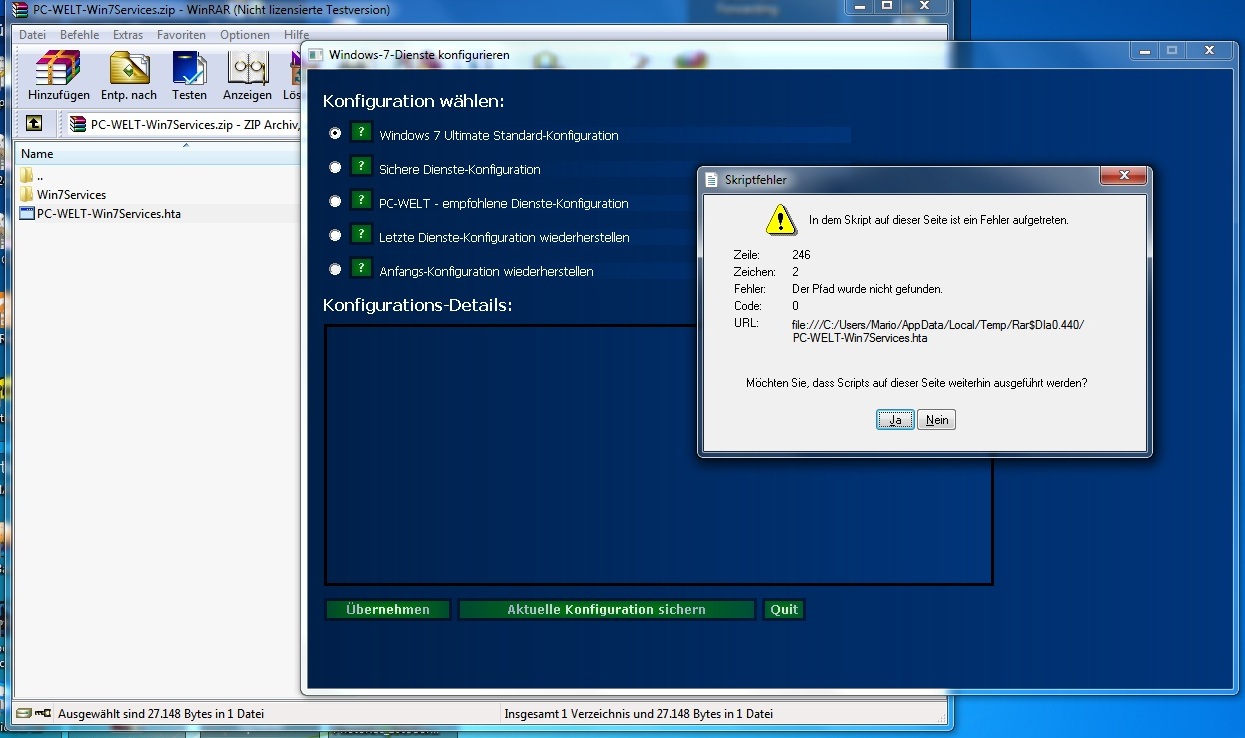Image resolution: width=1245 pixels, height=738 pixels.
Task: Click Aktuelle Konfiguration sichern button
Action: pos(606,609)
